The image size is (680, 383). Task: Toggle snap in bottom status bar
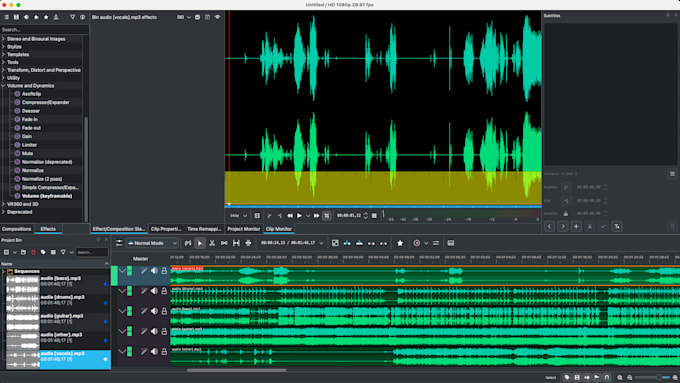607,378
